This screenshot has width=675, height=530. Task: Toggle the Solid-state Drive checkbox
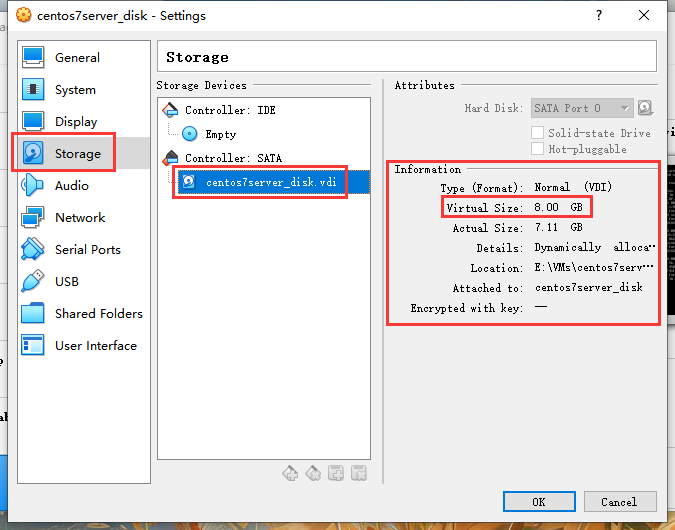(x=538, y=133)
